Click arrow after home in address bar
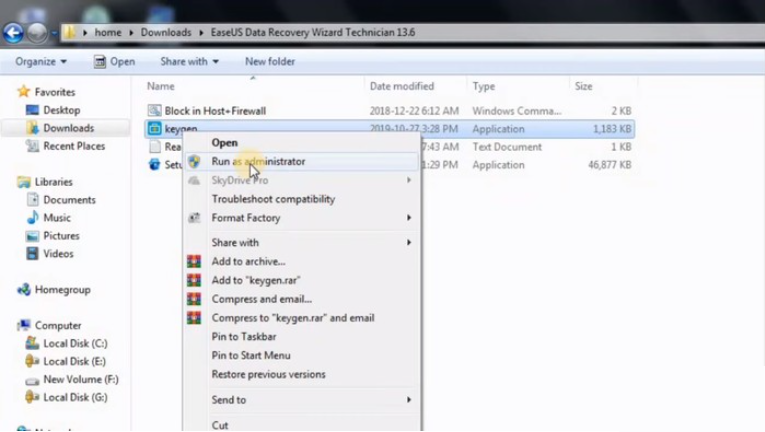Image resolution: width=765 pixels, height=432 pixels. tap(131, 33)
